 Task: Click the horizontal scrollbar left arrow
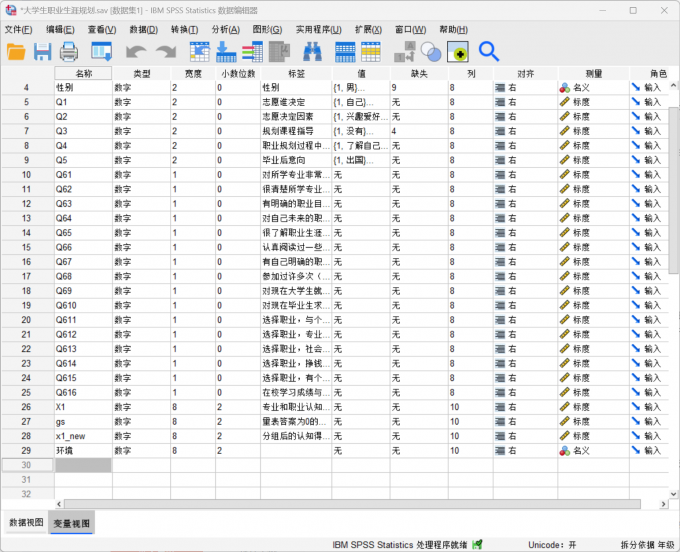pos(59,504)
